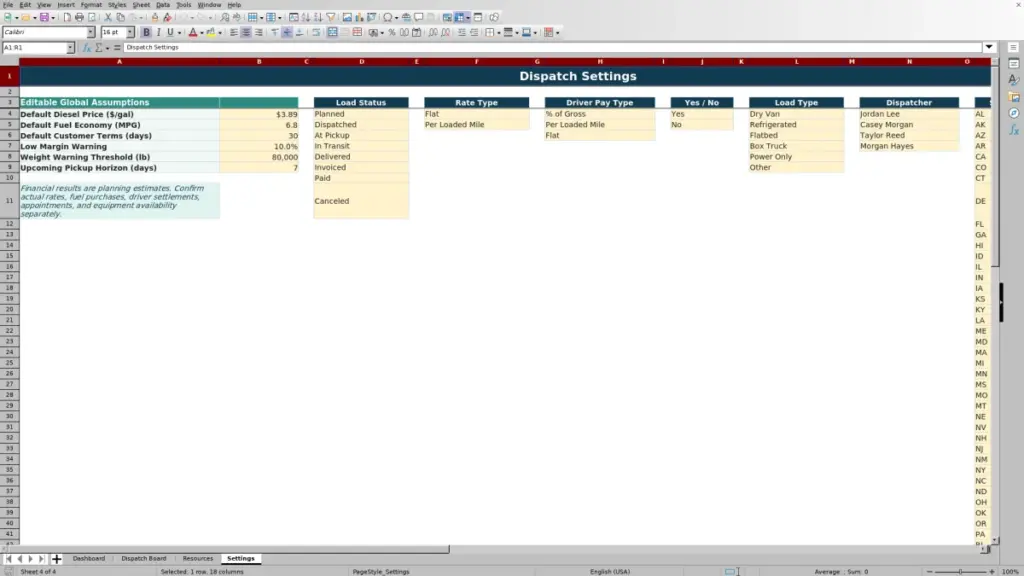Toggle Freeze Rows and Columns
The width and height of the screenshot is (1024, 576).
coord(460,18)
